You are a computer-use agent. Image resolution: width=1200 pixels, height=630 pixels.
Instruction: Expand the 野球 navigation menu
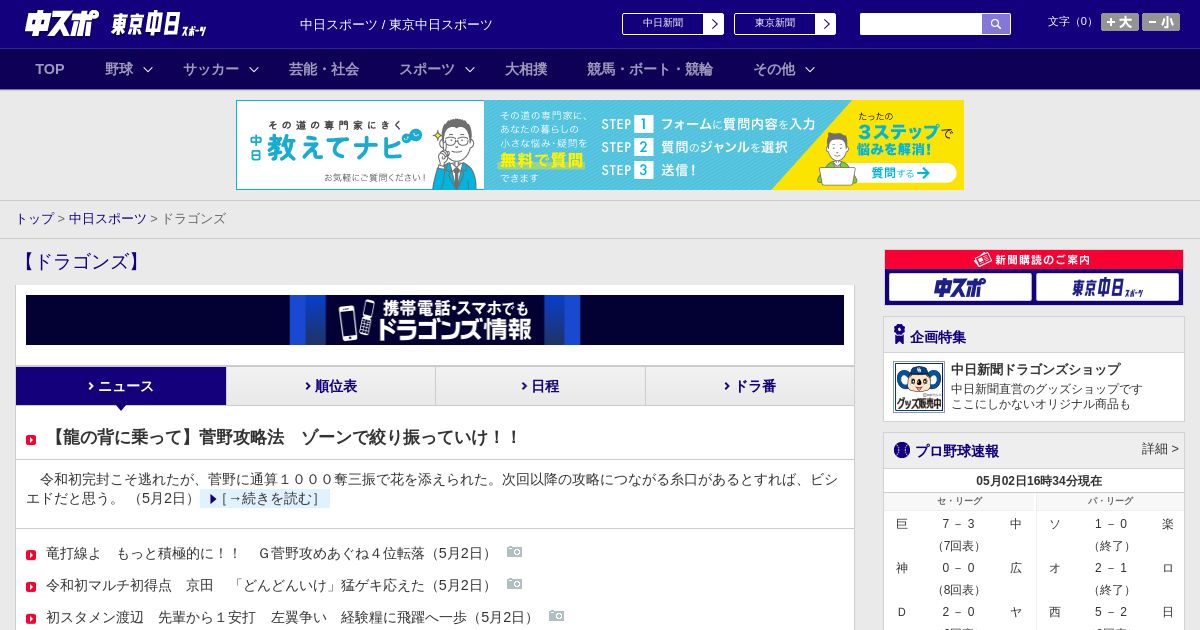(129, 69)
